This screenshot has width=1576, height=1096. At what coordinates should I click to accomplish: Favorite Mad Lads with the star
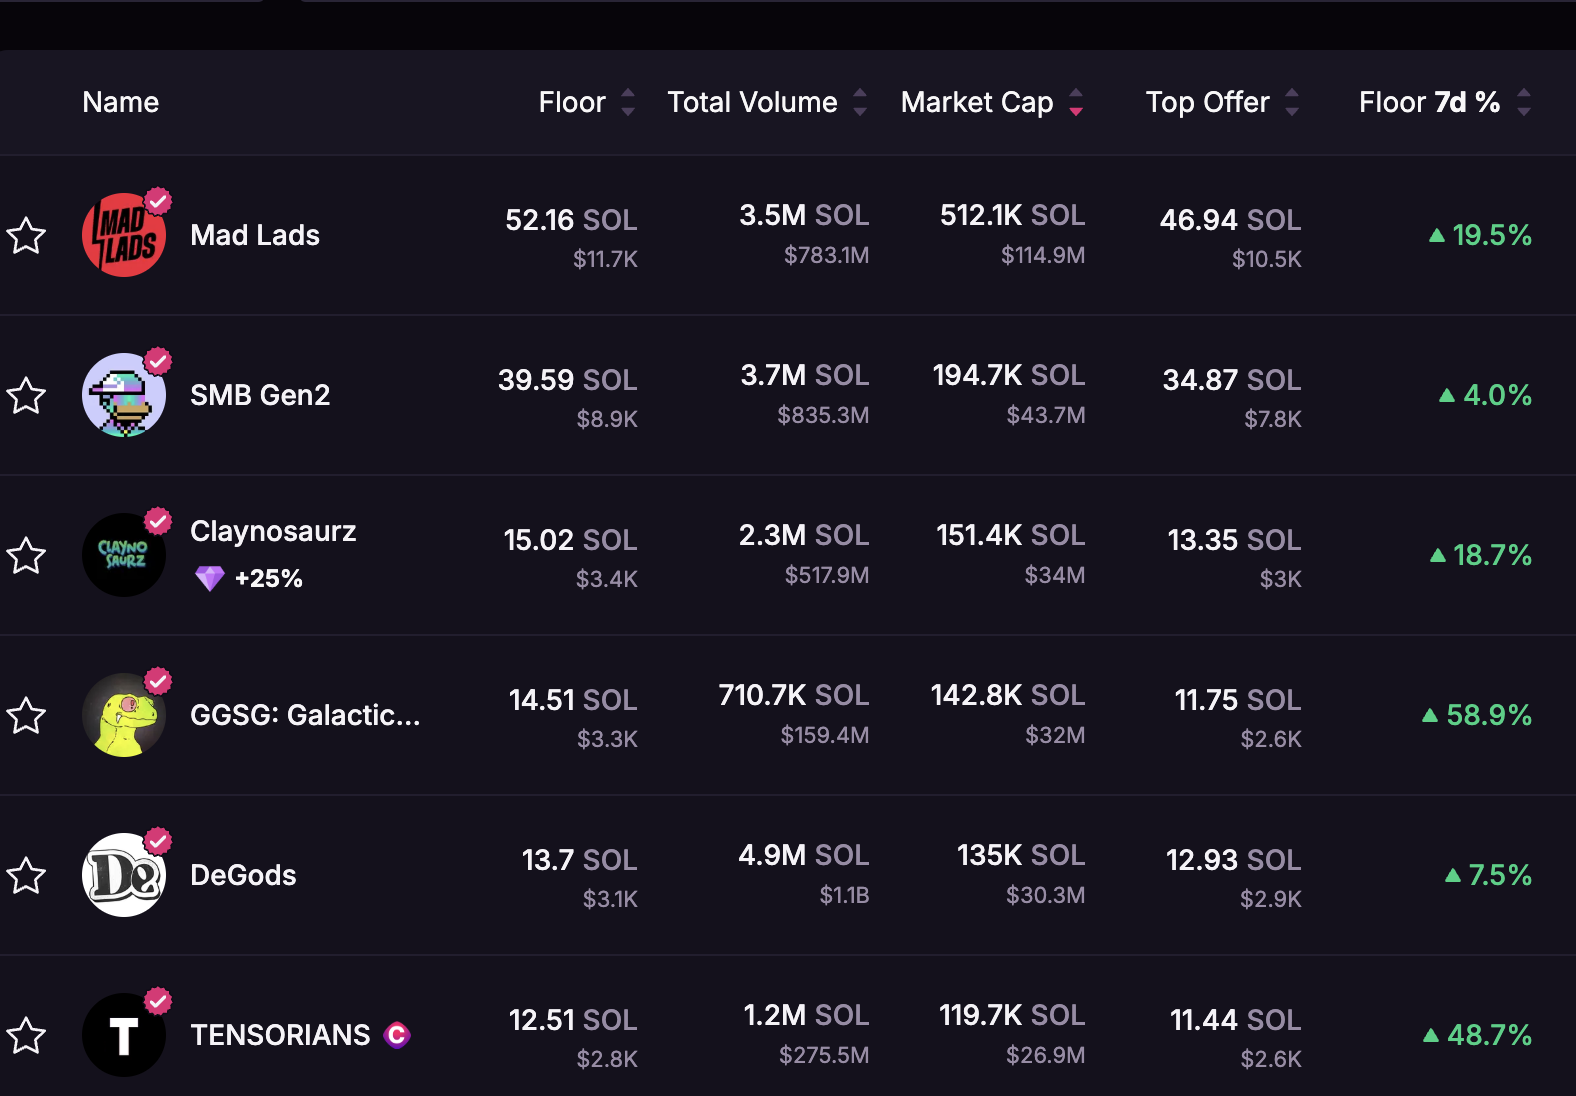tap(27, 236)
